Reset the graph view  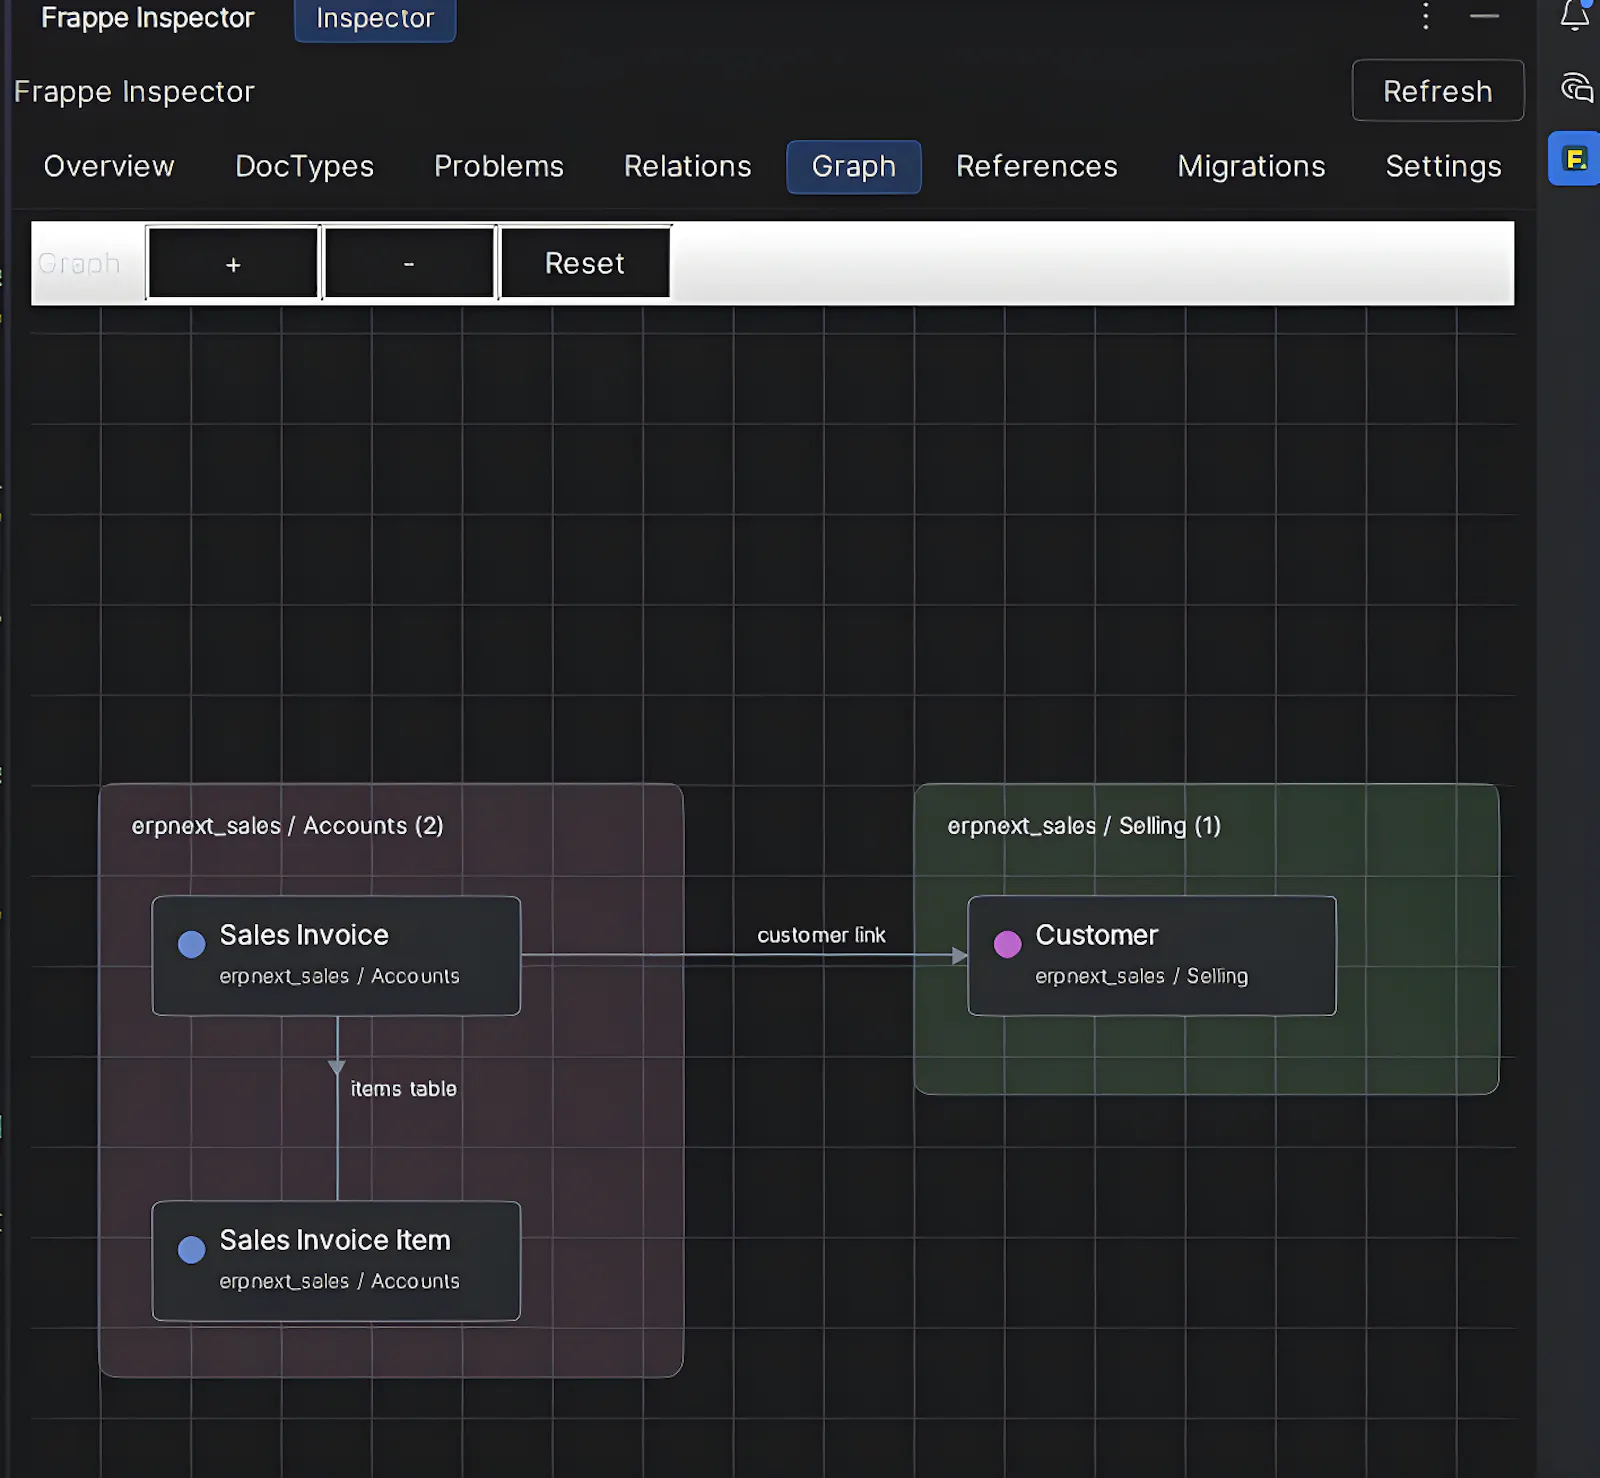coord(585,263)
